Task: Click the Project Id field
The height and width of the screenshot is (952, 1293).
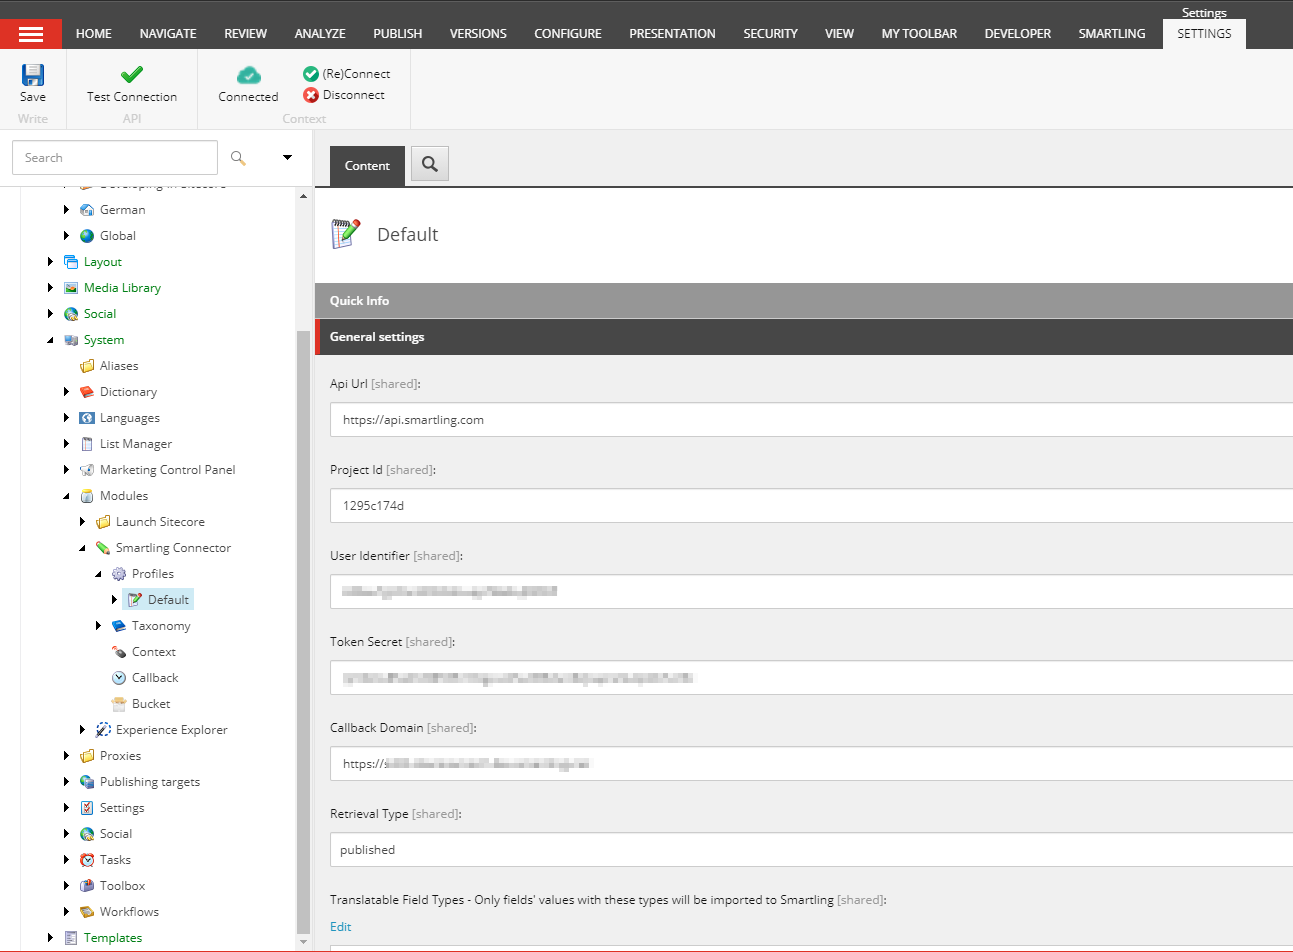Action: point(811,506)
